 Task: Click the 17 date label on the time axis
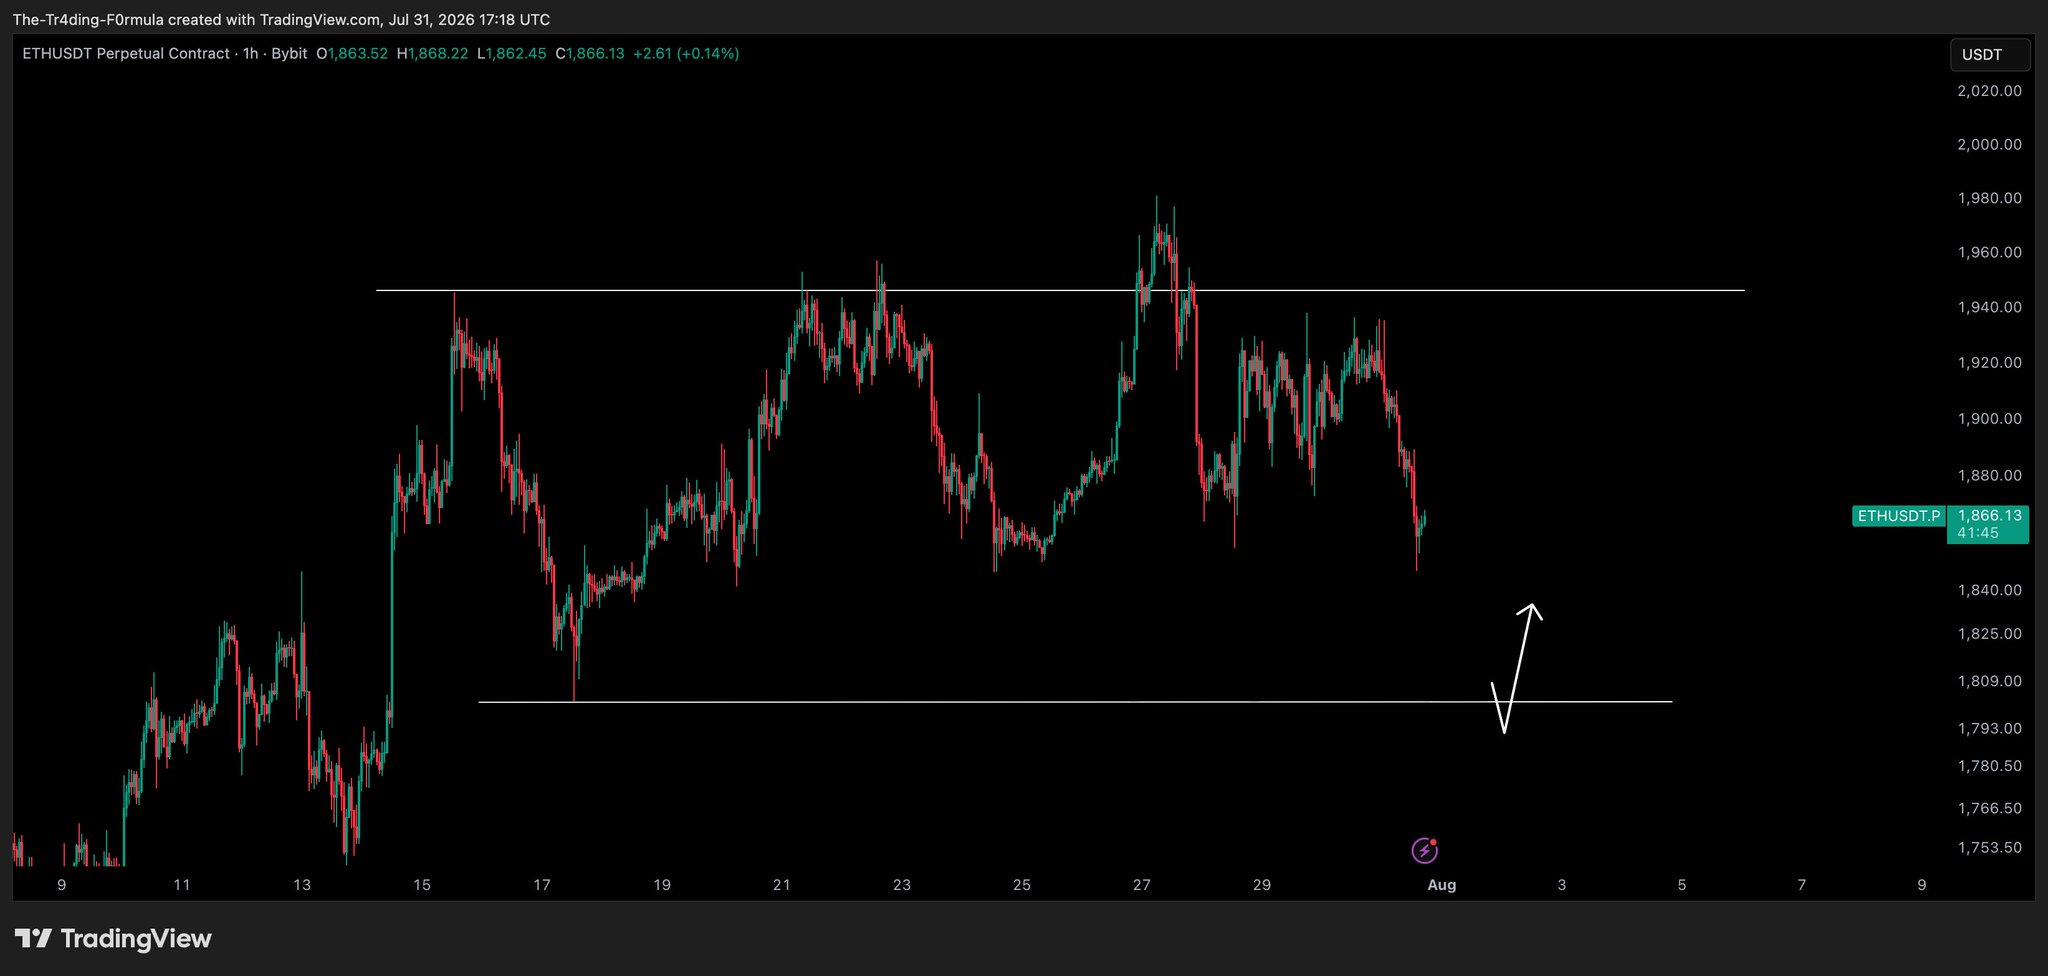pos(542,885)
